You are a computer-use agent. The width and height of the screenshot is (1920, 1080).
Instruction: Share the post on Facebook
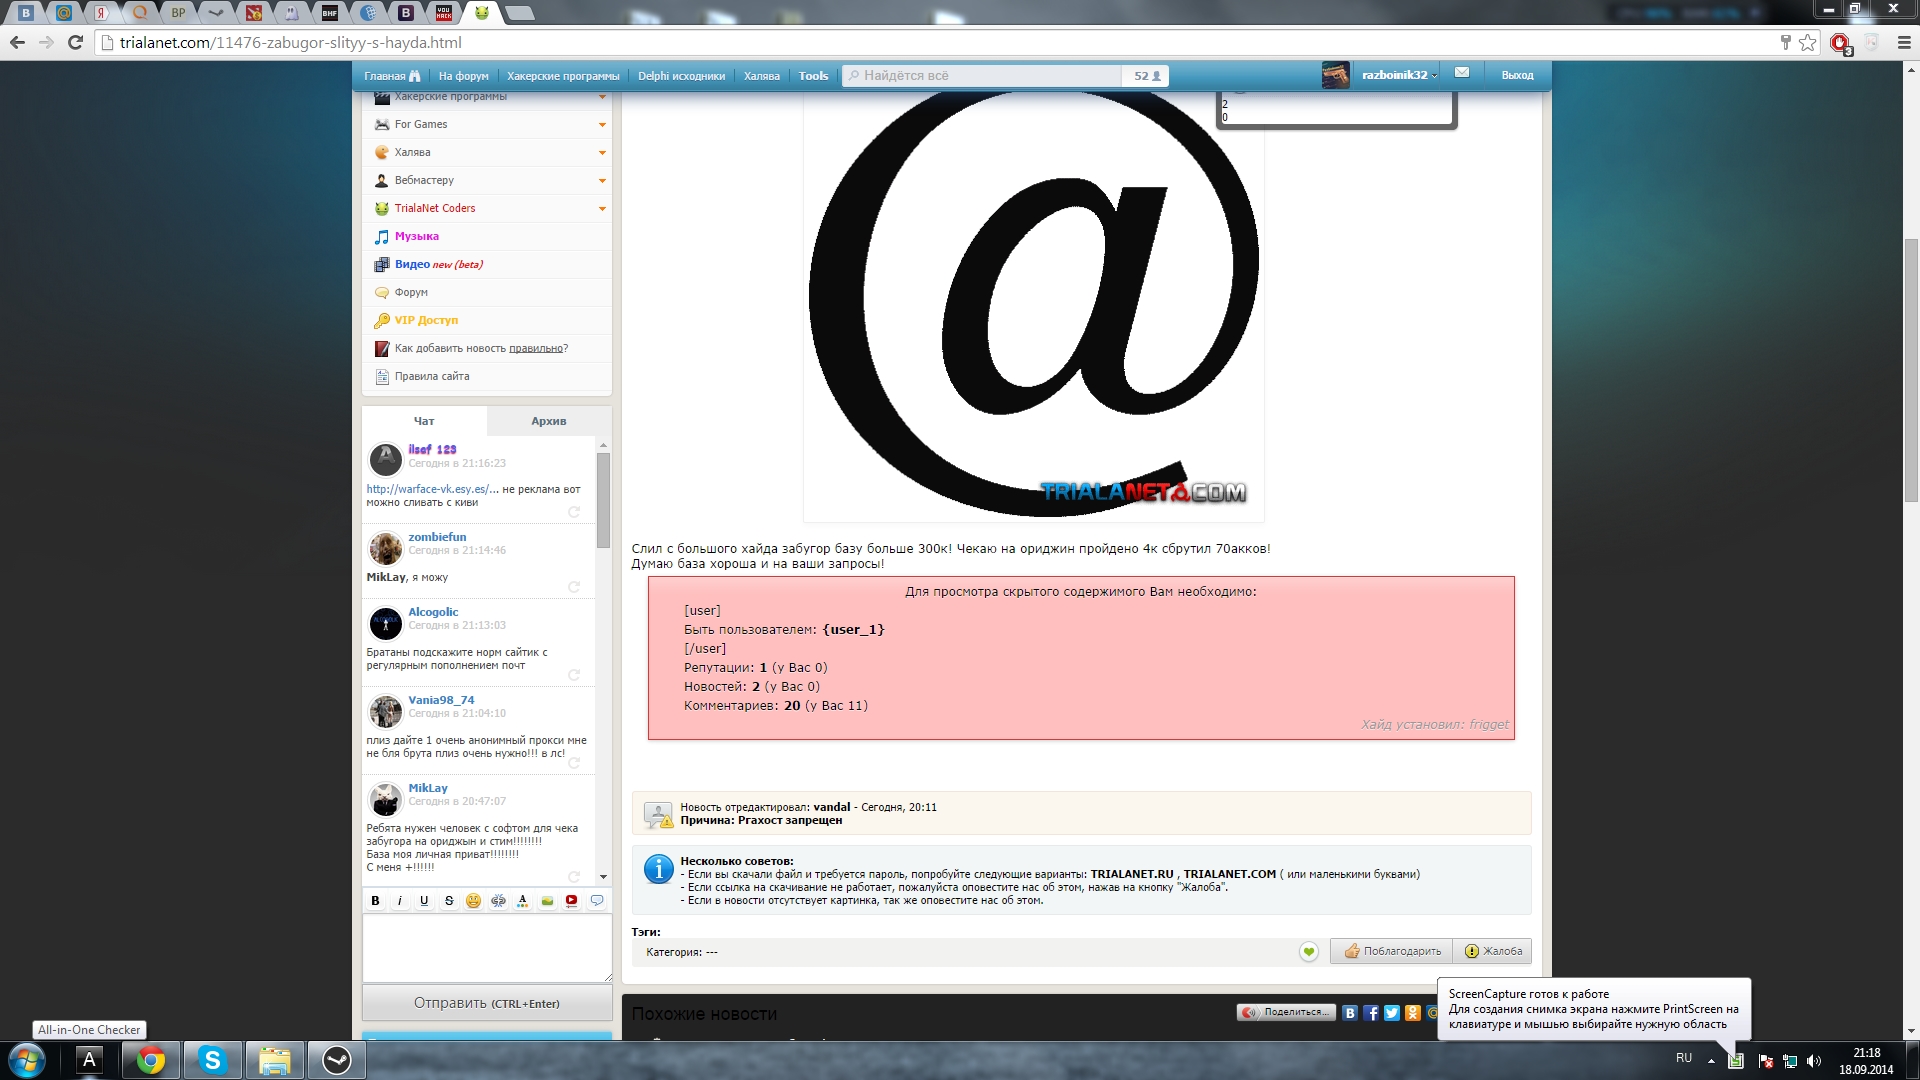point(1371,1013)
